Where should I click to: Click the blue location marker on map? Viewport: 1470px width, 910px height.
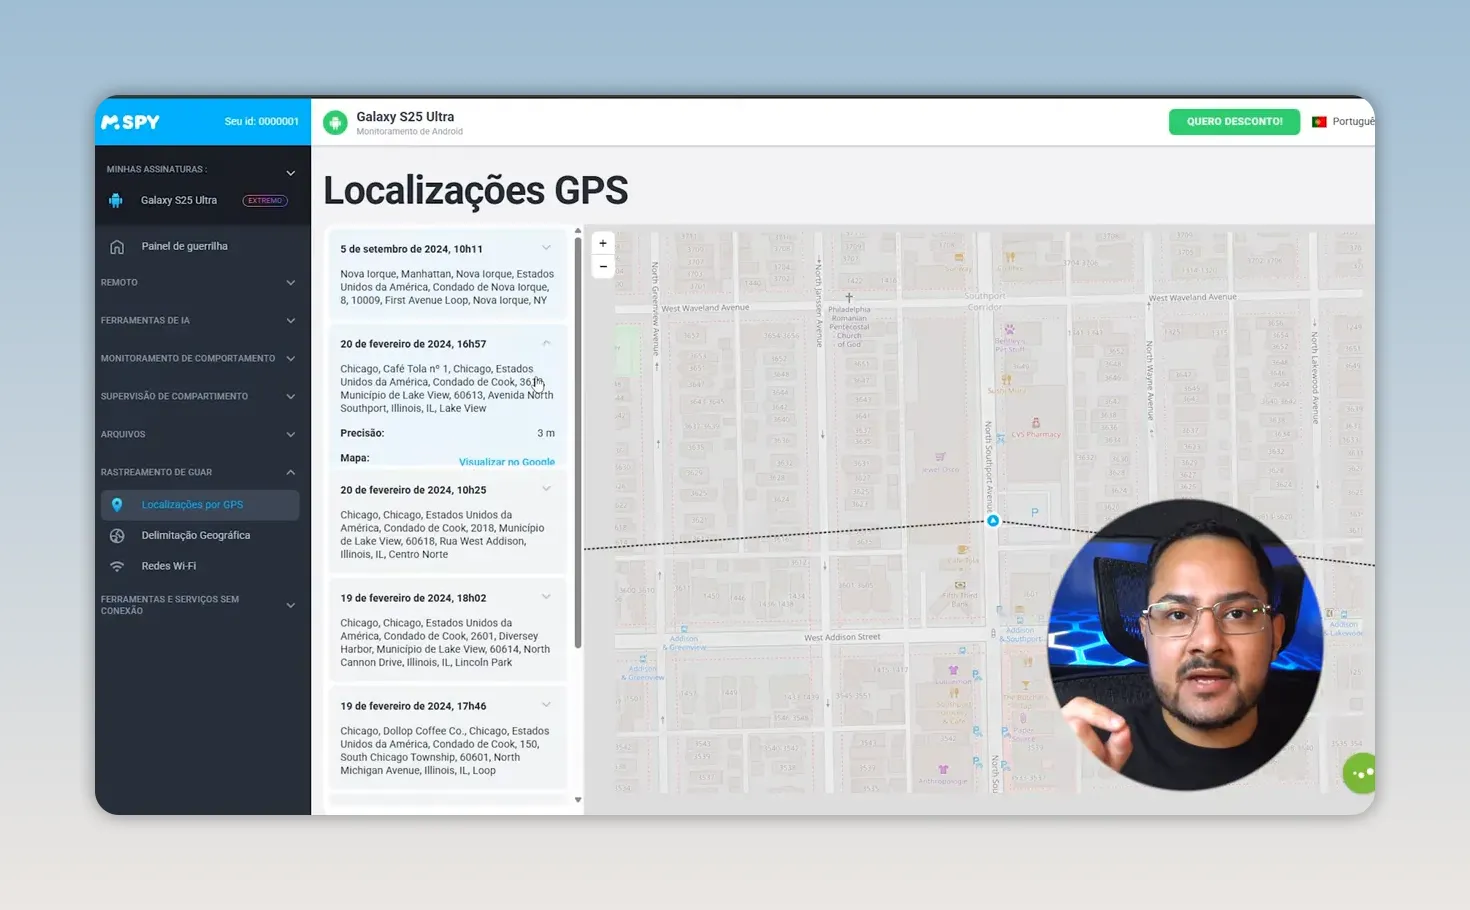993,520
